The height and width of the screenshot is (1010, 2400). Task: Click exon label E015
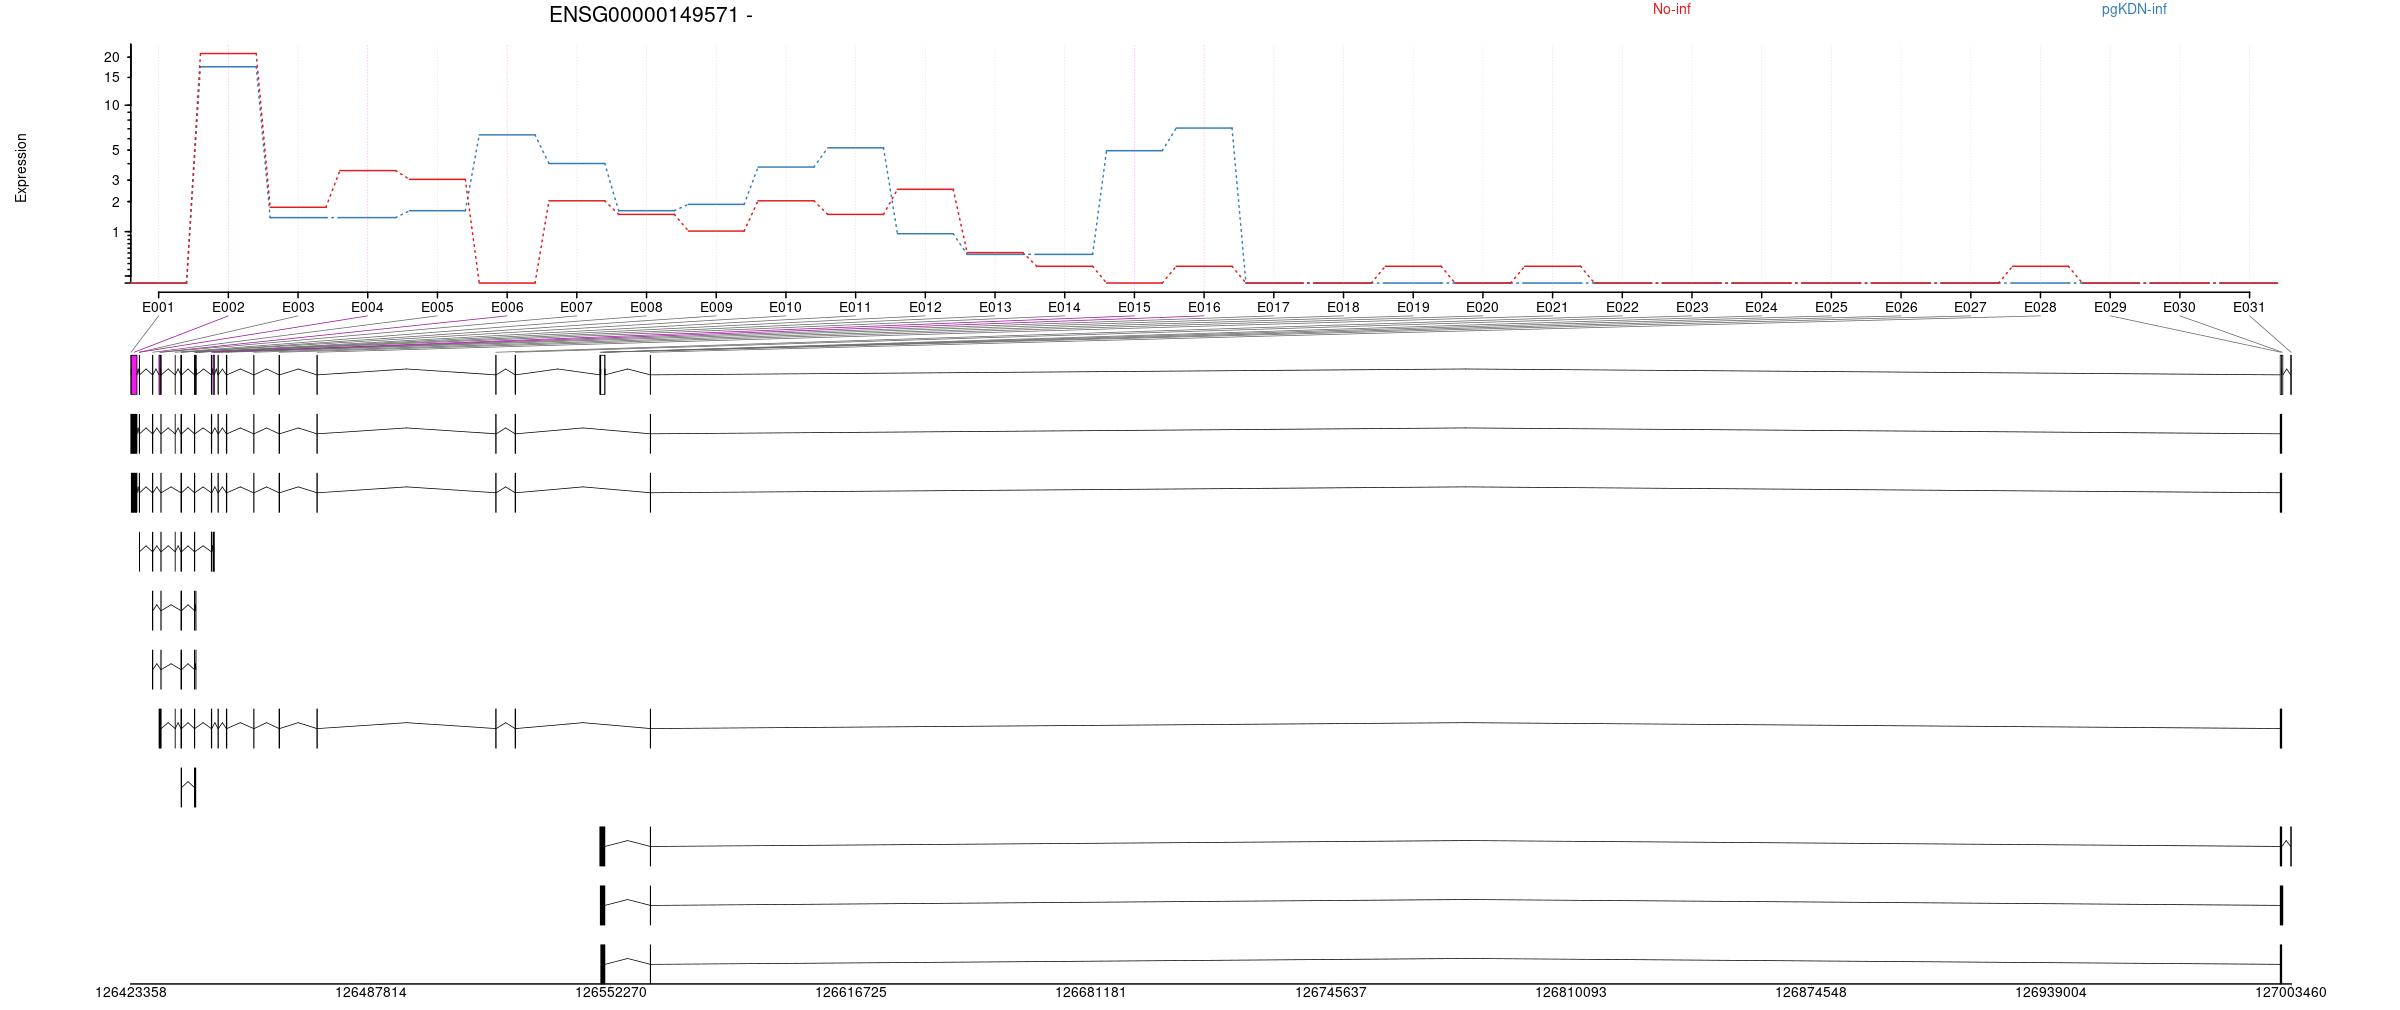coord(1134,307)
